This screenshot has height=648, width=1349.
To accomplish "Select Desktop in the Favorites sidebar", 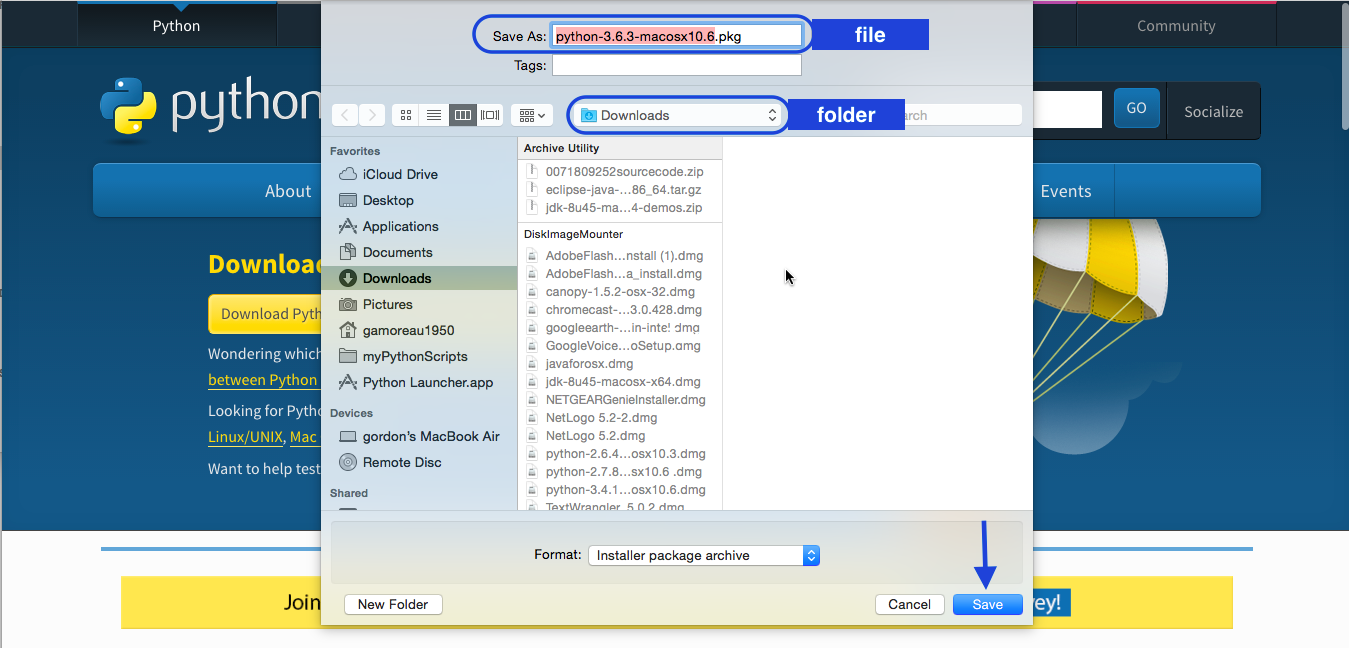I will point(419,200).
